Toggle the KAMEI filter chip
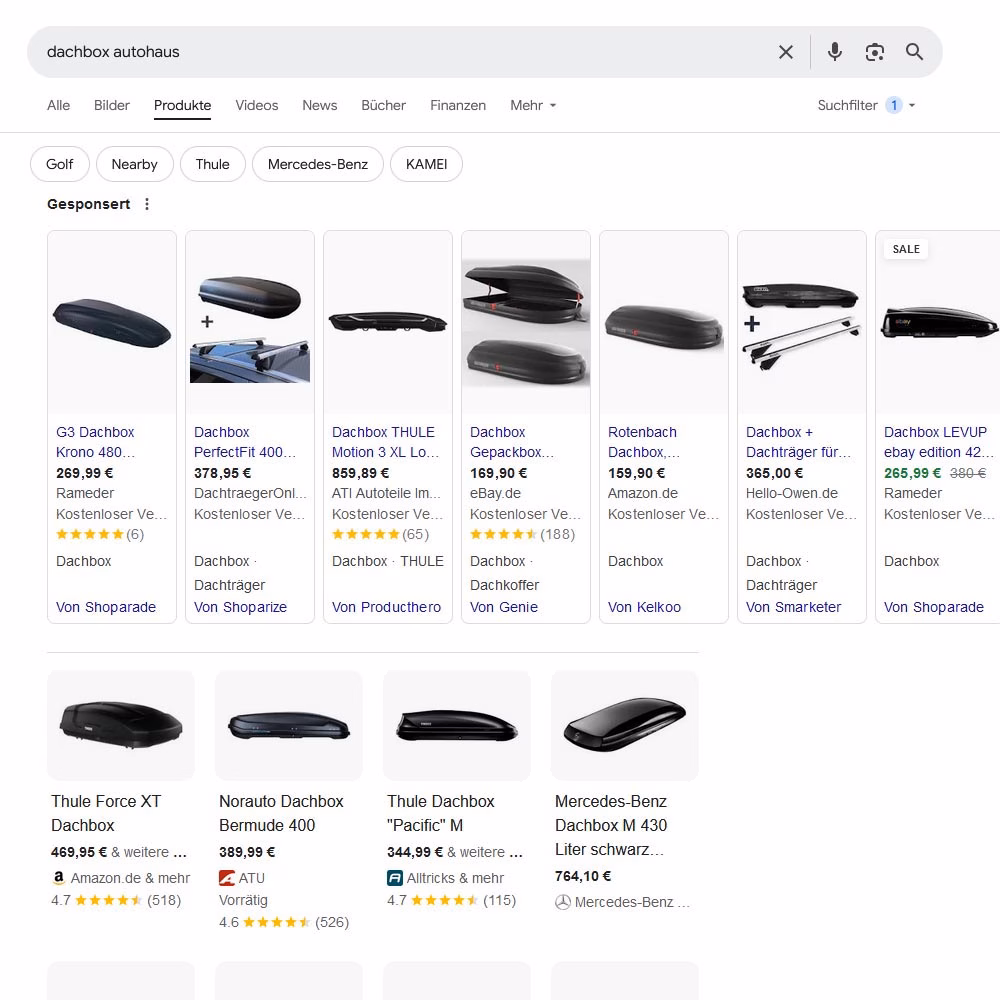Viewport: 1000px width, 1000px height. (x=426, y=164)
